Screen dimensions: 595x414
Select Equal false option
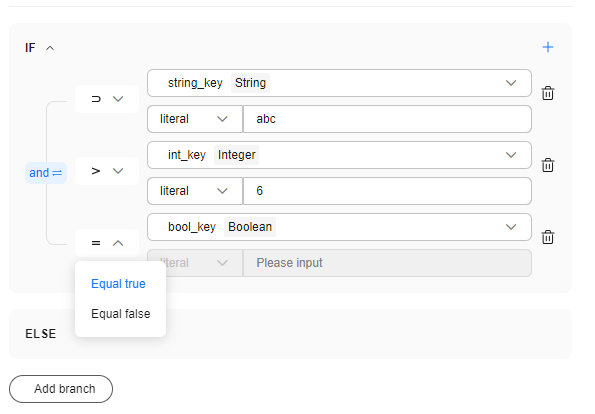click(x=121, y=314)
